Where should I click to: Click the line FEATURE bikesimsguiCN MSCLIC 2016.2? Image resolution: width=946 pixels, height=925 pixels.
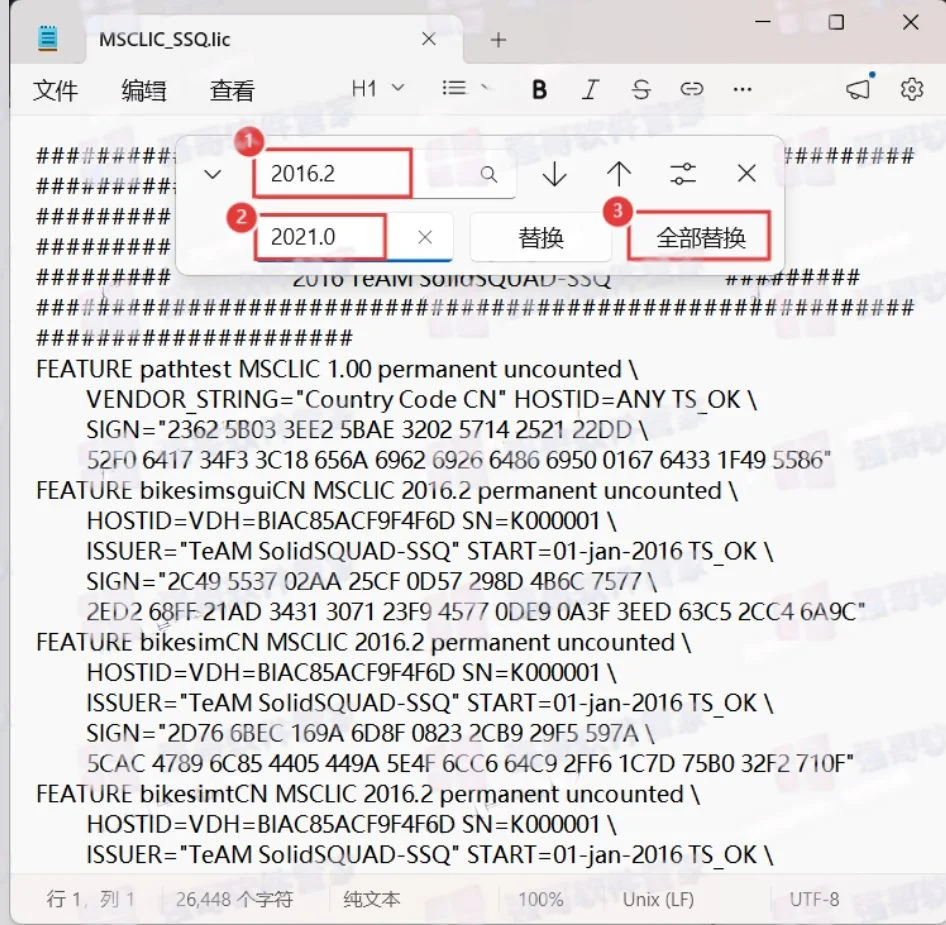(x=387, y=491)
